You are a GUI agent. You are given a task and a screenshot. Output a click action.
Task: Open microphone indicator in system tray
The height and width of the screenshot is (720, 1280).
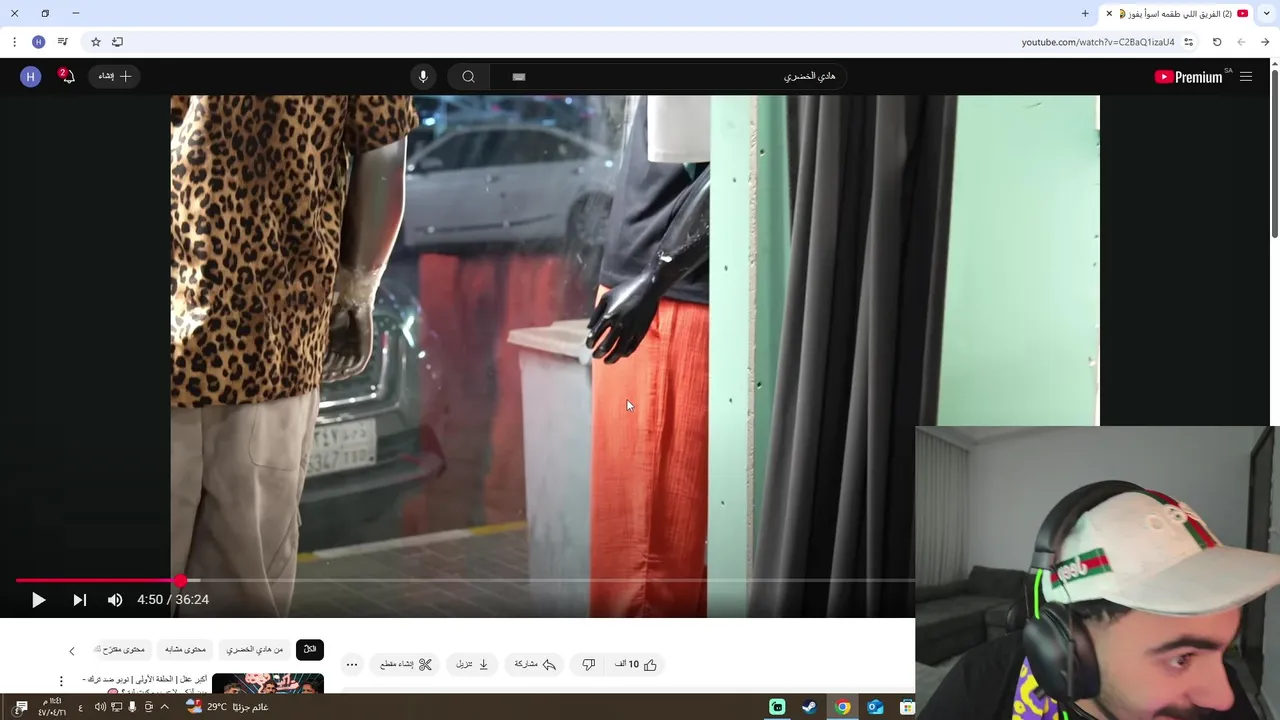tap(132, 707)
